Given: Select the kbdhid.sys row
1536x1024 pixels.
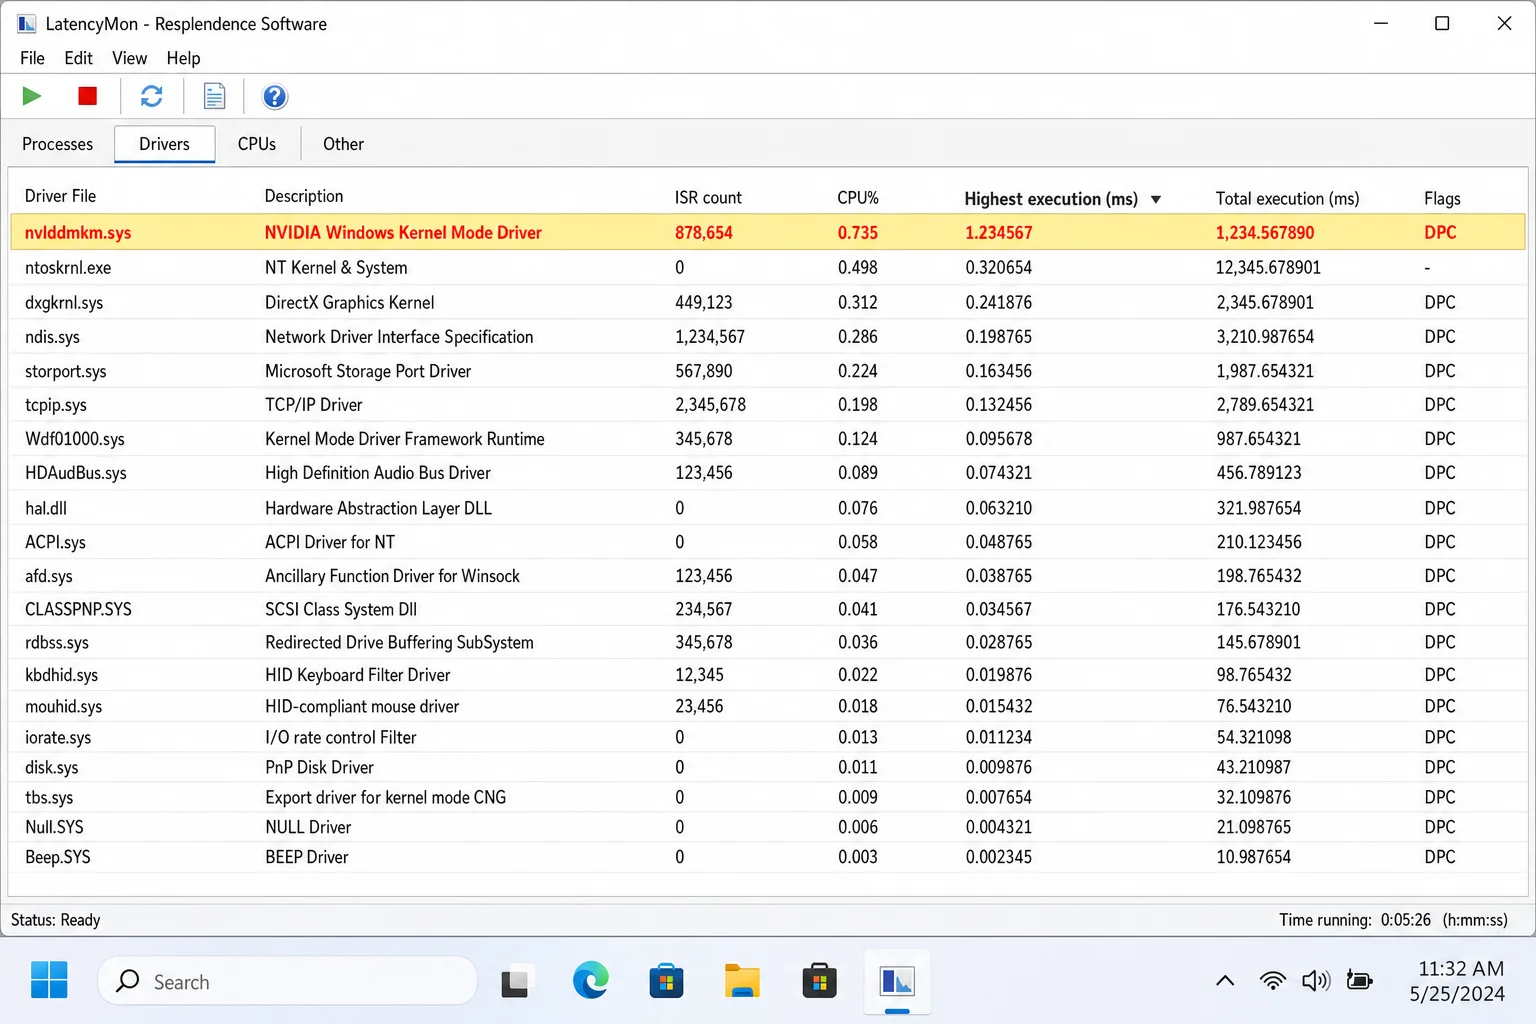Looking at the screenshot, I should point(767,674).
